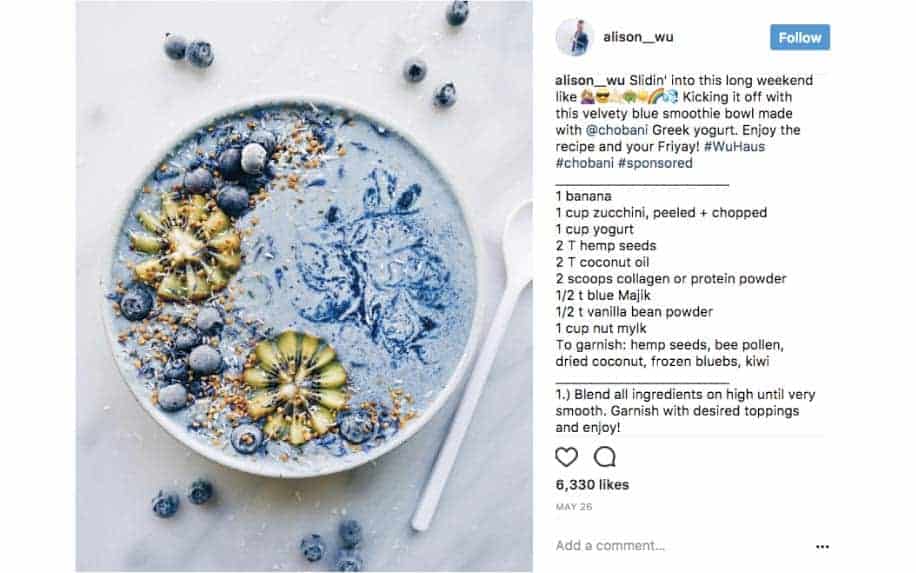Click the upper kiwi slice in photo
Screen dimensions: 916x573
pyautogui.click(x=186, y=248)
